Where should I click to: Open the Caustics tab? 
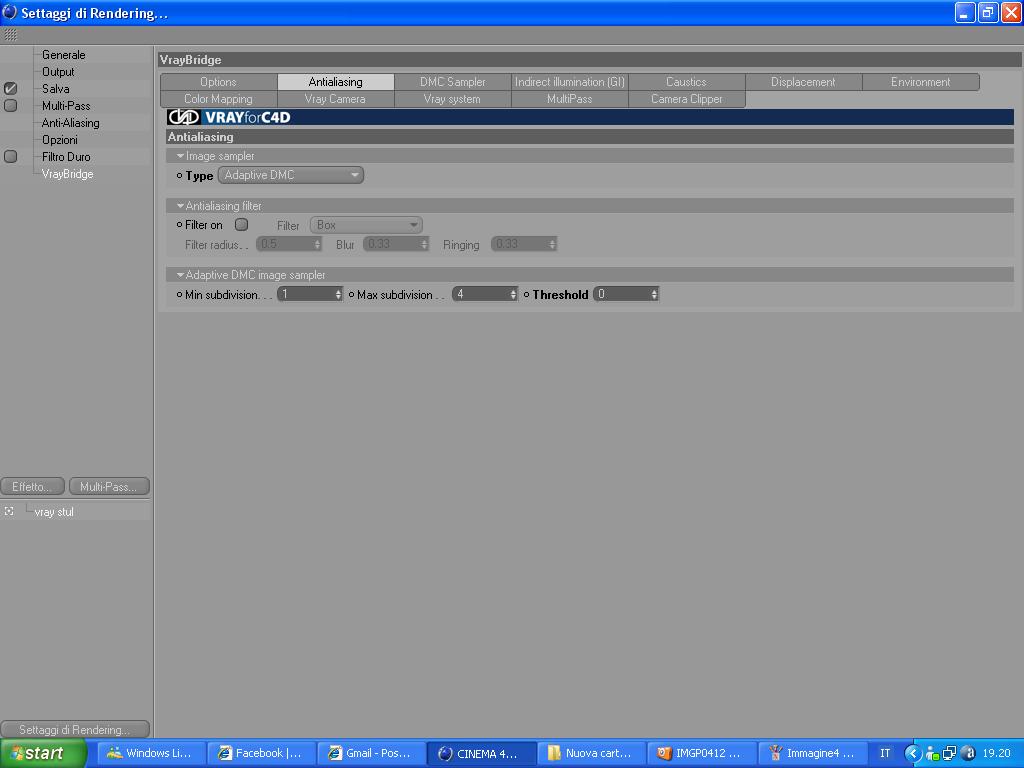(686, 82)
